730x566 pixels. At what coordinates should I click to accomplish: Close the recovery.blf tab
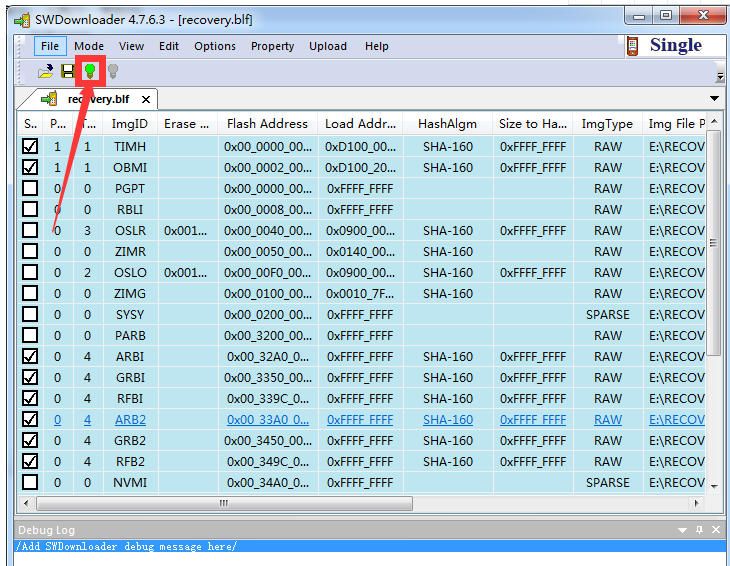[146, 100]
